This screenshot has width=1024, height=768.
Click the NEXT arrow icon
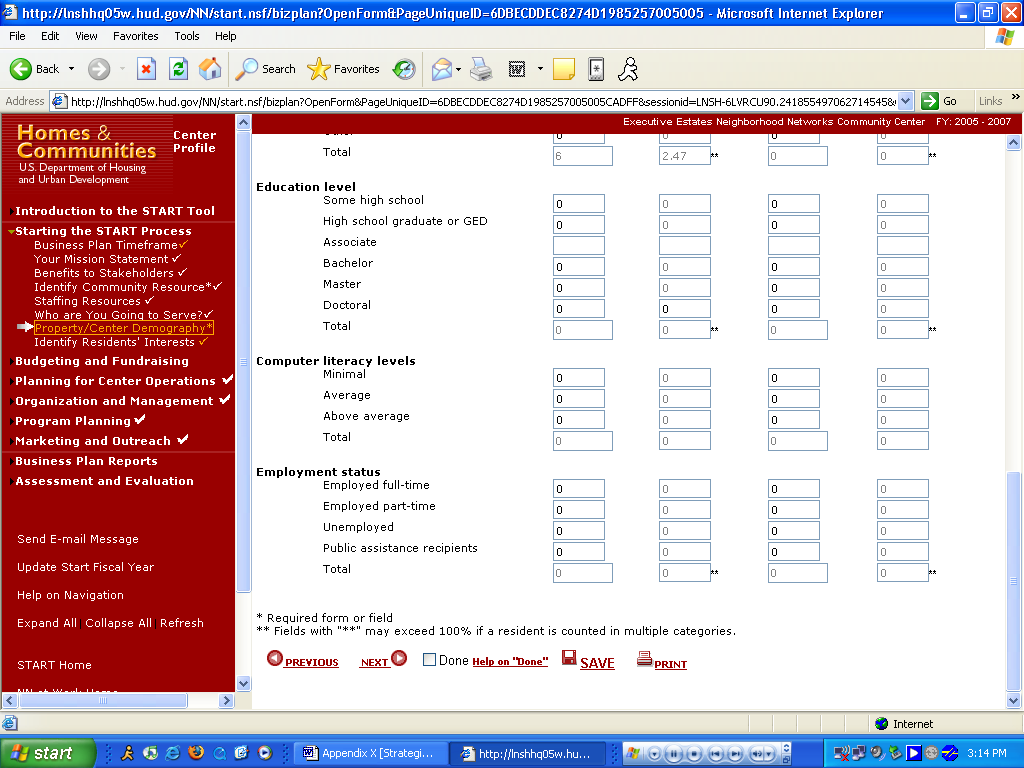tap(399, 658)
